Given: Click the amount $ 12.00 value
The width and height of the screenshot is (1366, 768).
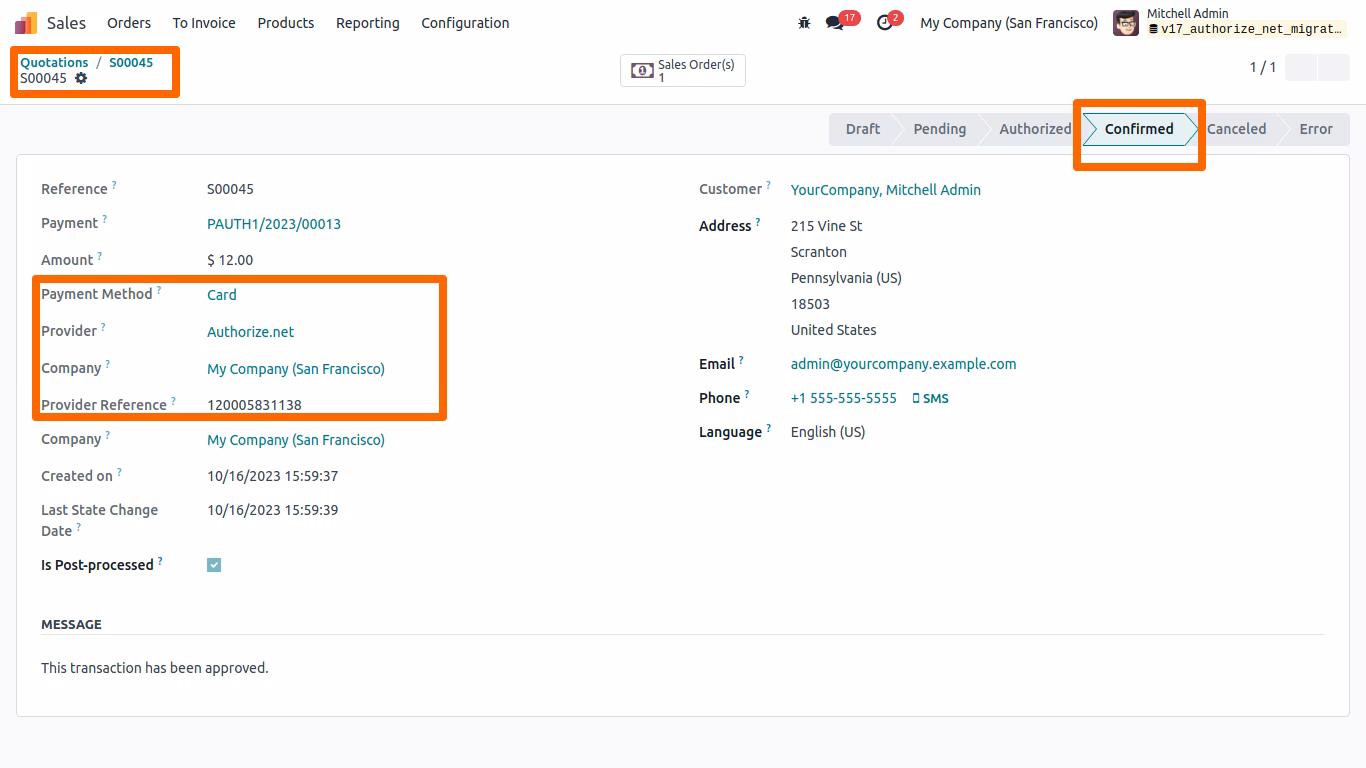Looking at the screenshot, I should (230, 260).
